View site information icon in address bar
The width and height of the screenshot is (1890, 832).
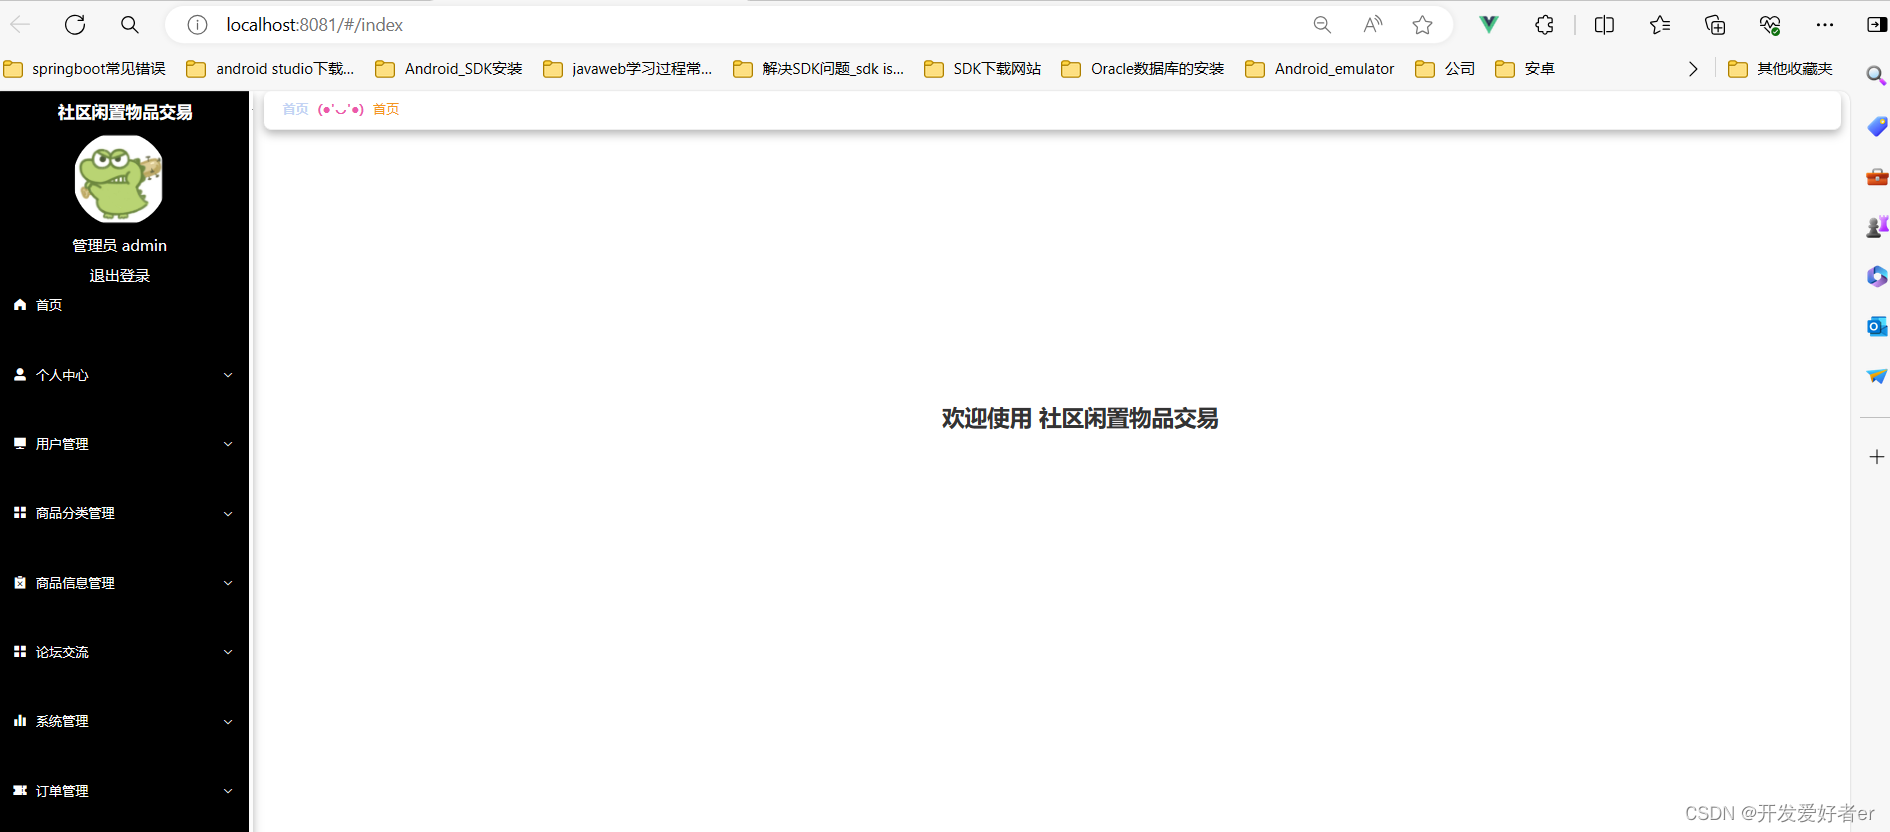pos(198,25)
